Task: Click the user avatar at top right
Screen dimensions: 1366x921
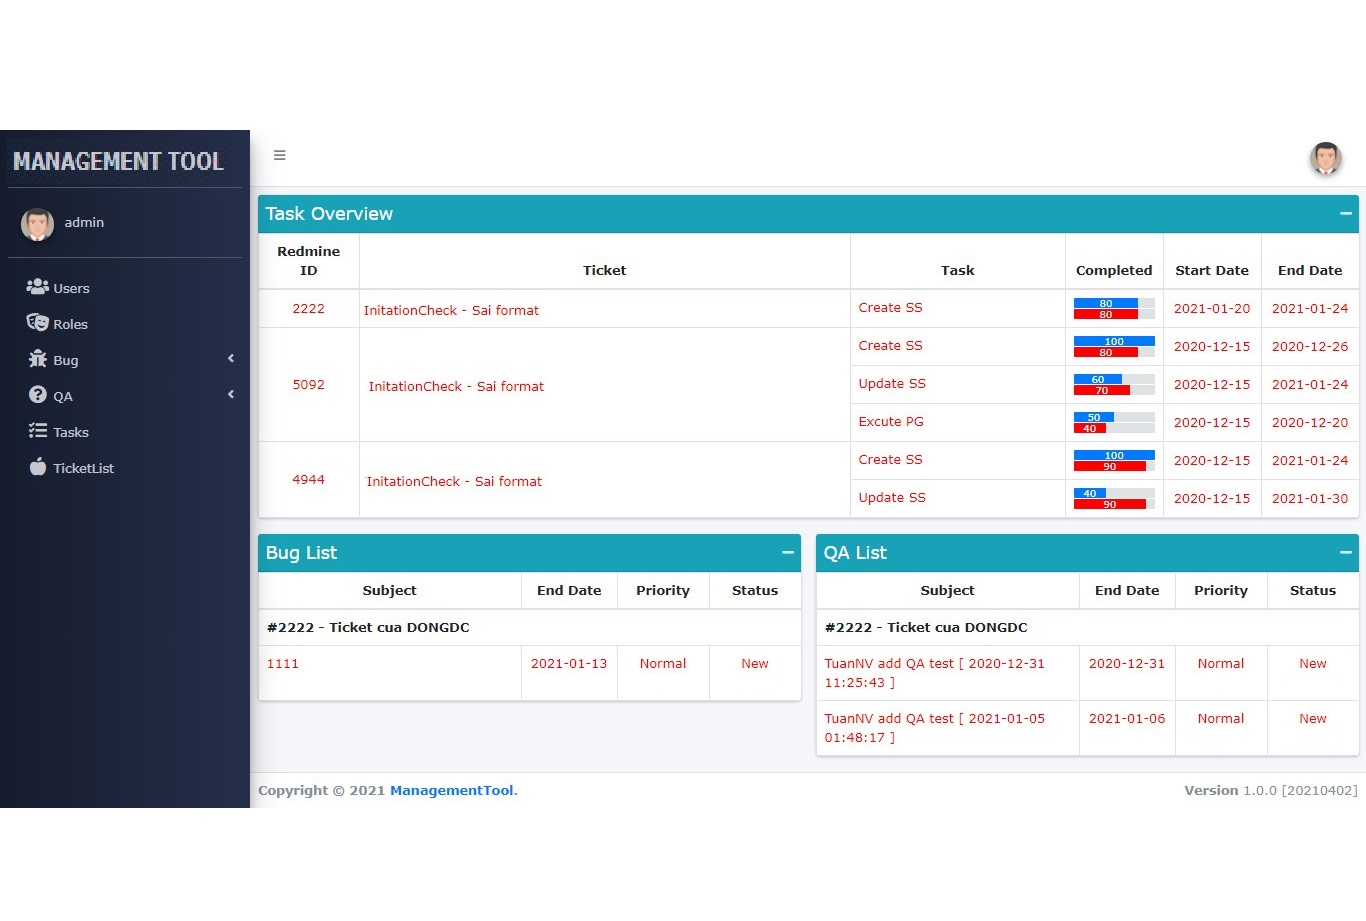Action: (x=1326, y=158)
